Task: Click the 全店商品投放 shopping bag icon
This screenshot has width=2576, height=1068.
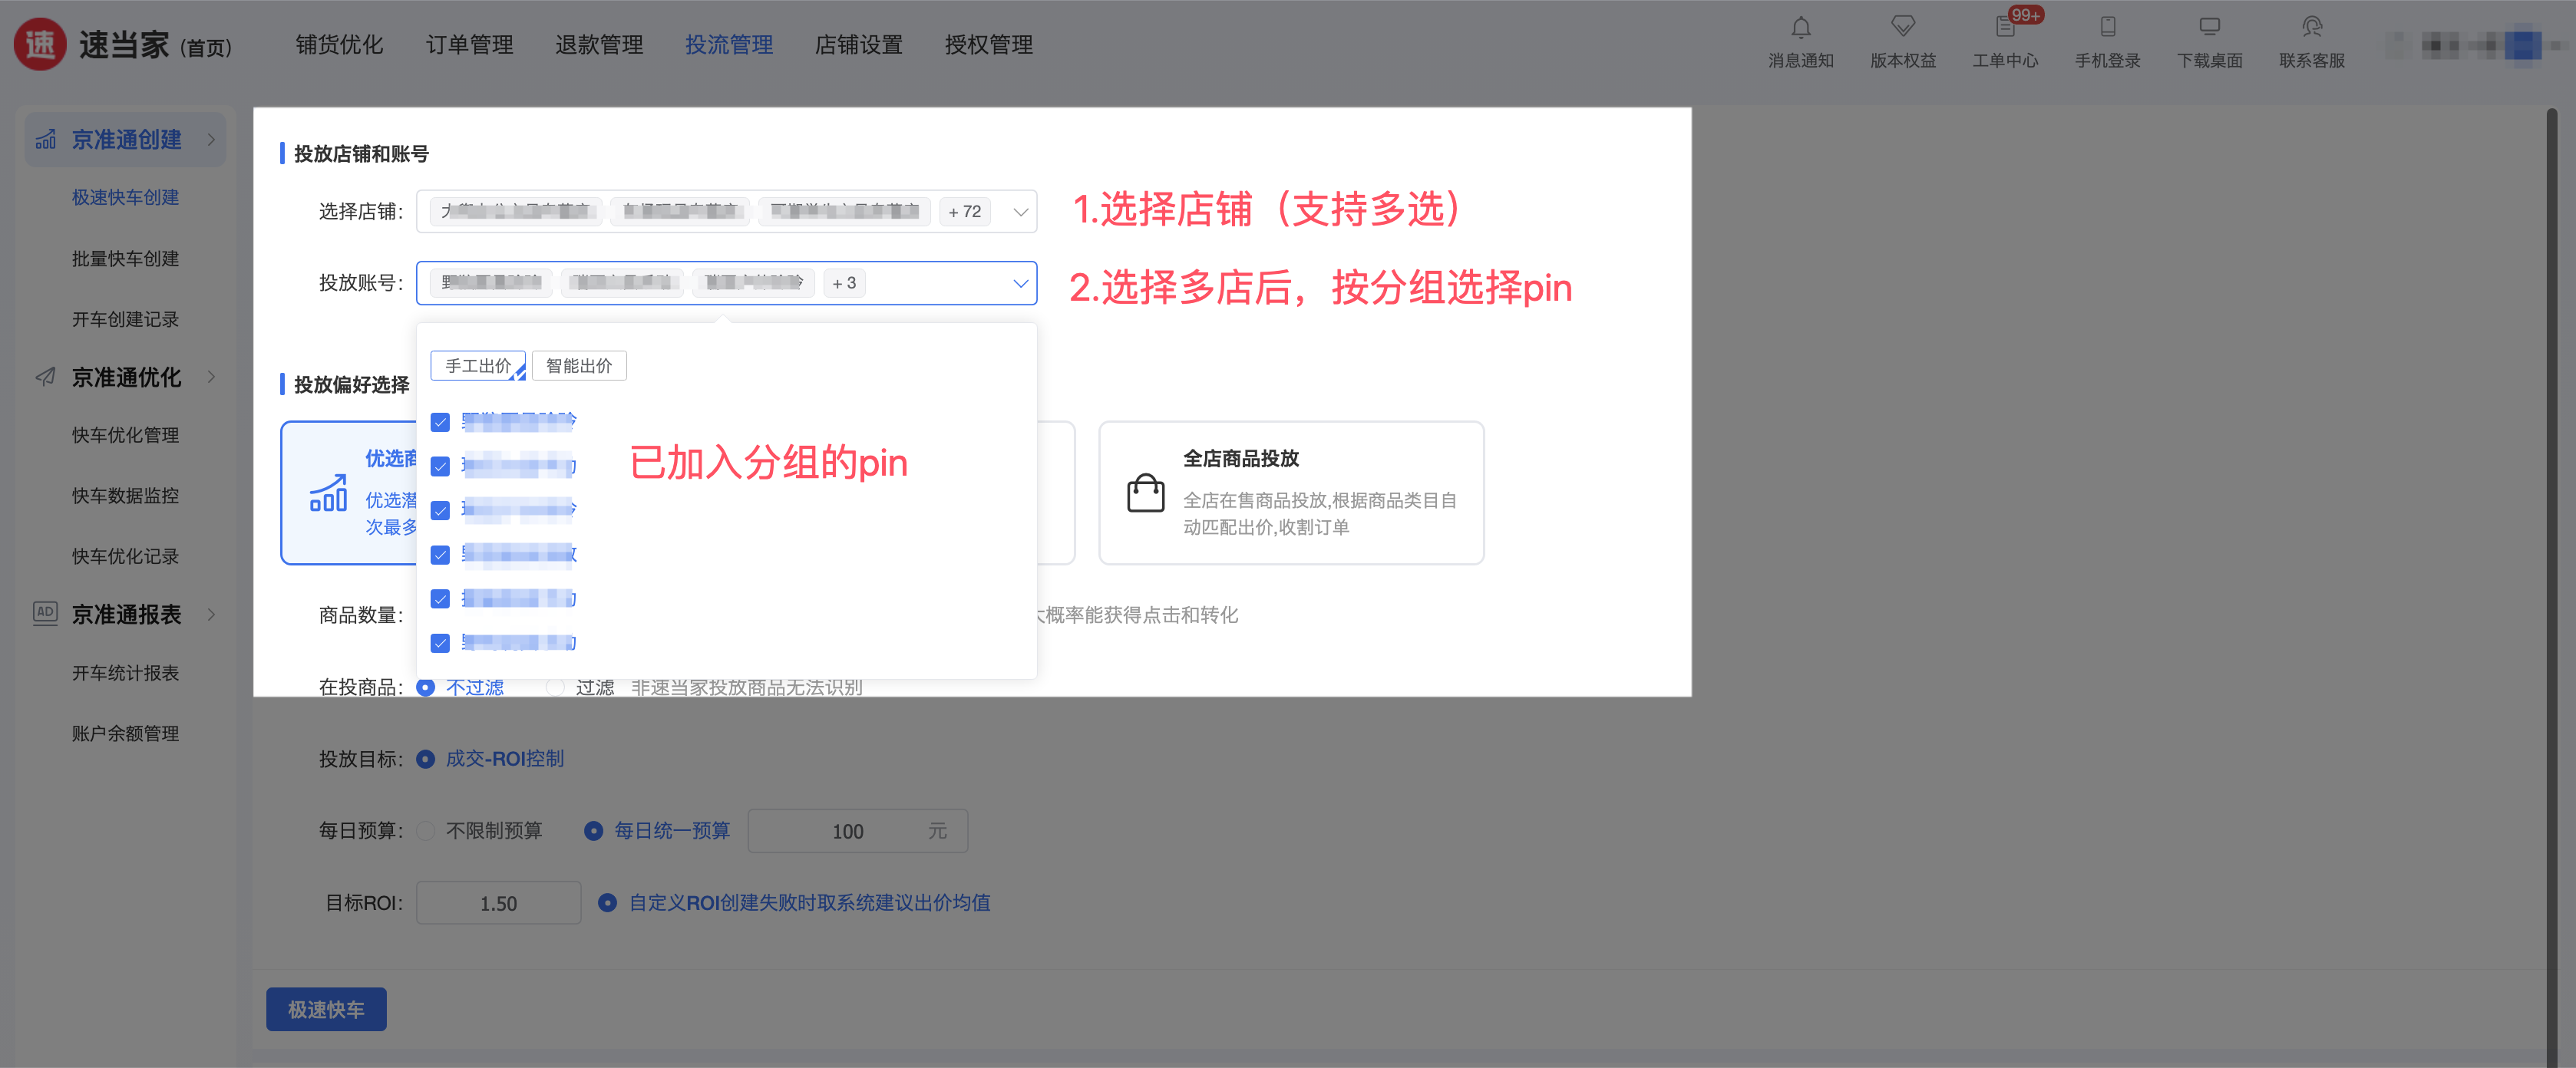Action: coord(1145,493)
